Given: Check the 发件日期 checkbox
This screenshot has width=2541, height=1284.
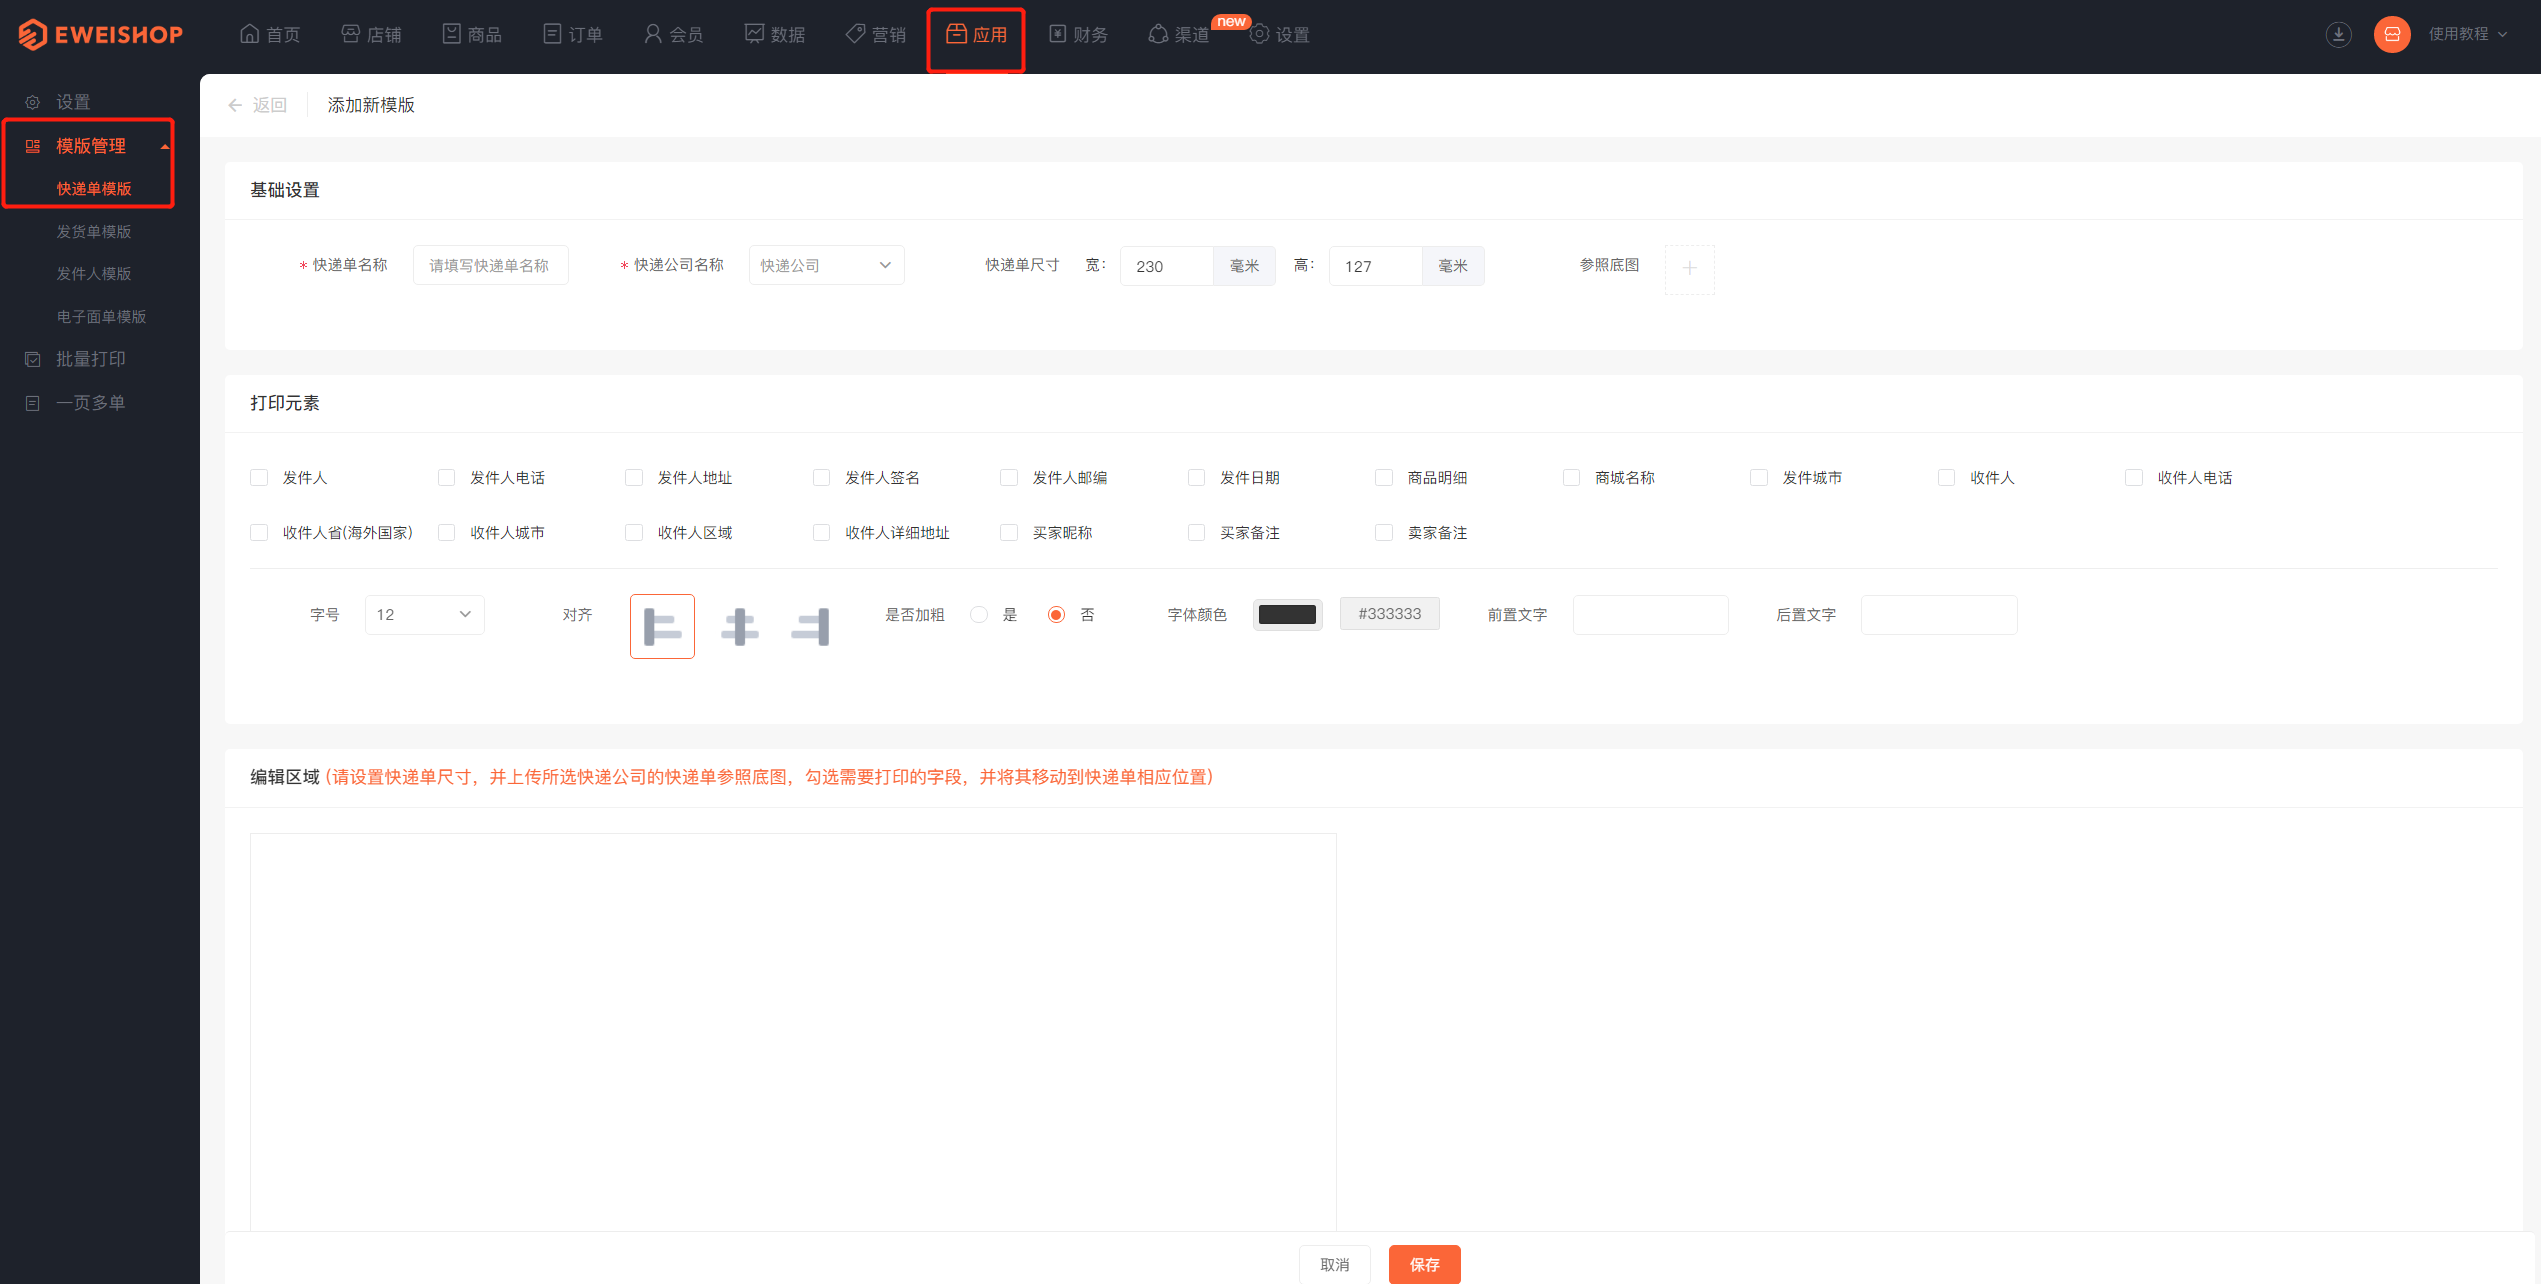Looking at the screenshot, I should coord(1196,477).
